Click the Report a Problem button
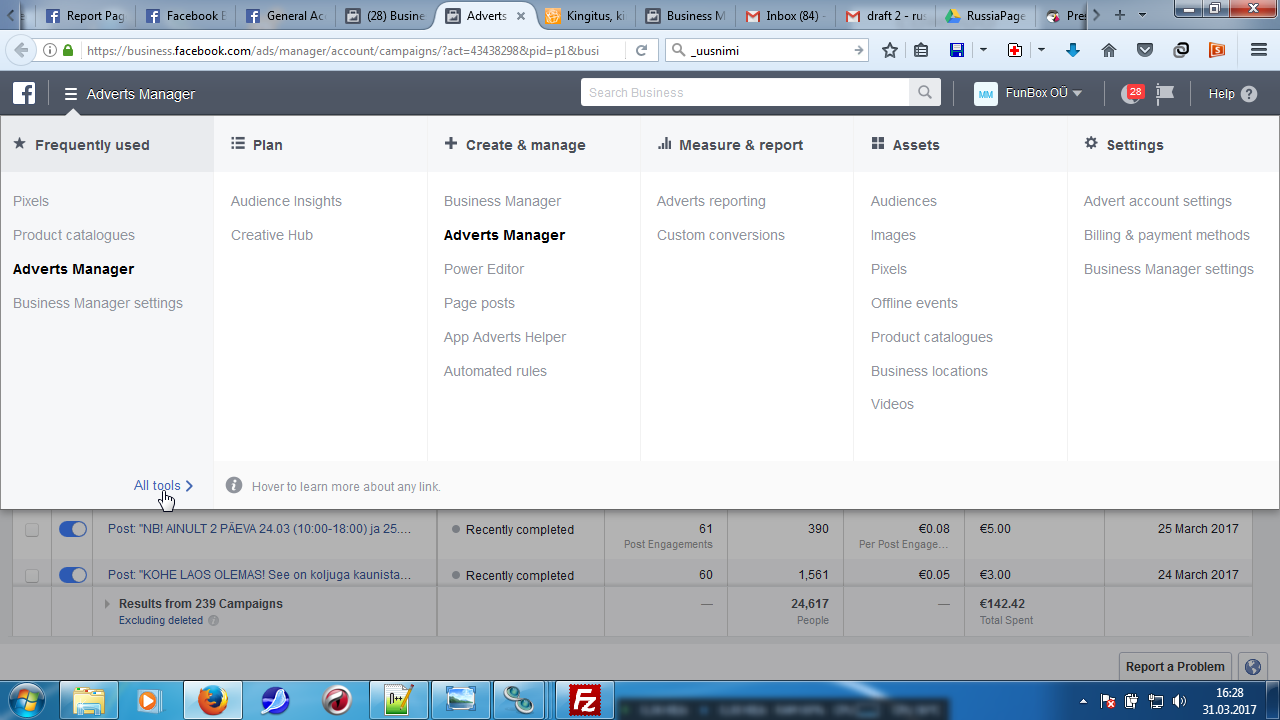Viewport: 1280px width, 720px height. pos(1175,667)
